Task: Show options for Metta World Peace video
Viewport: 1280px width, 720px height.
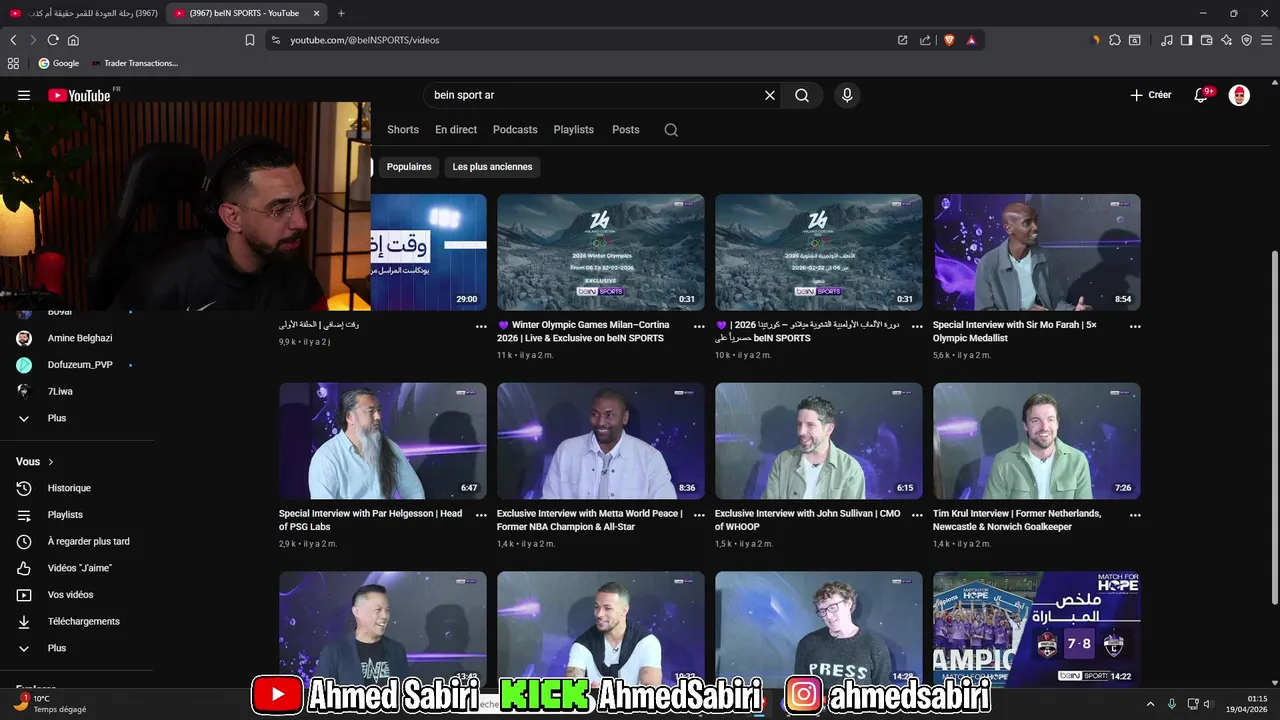Action: 699,516
